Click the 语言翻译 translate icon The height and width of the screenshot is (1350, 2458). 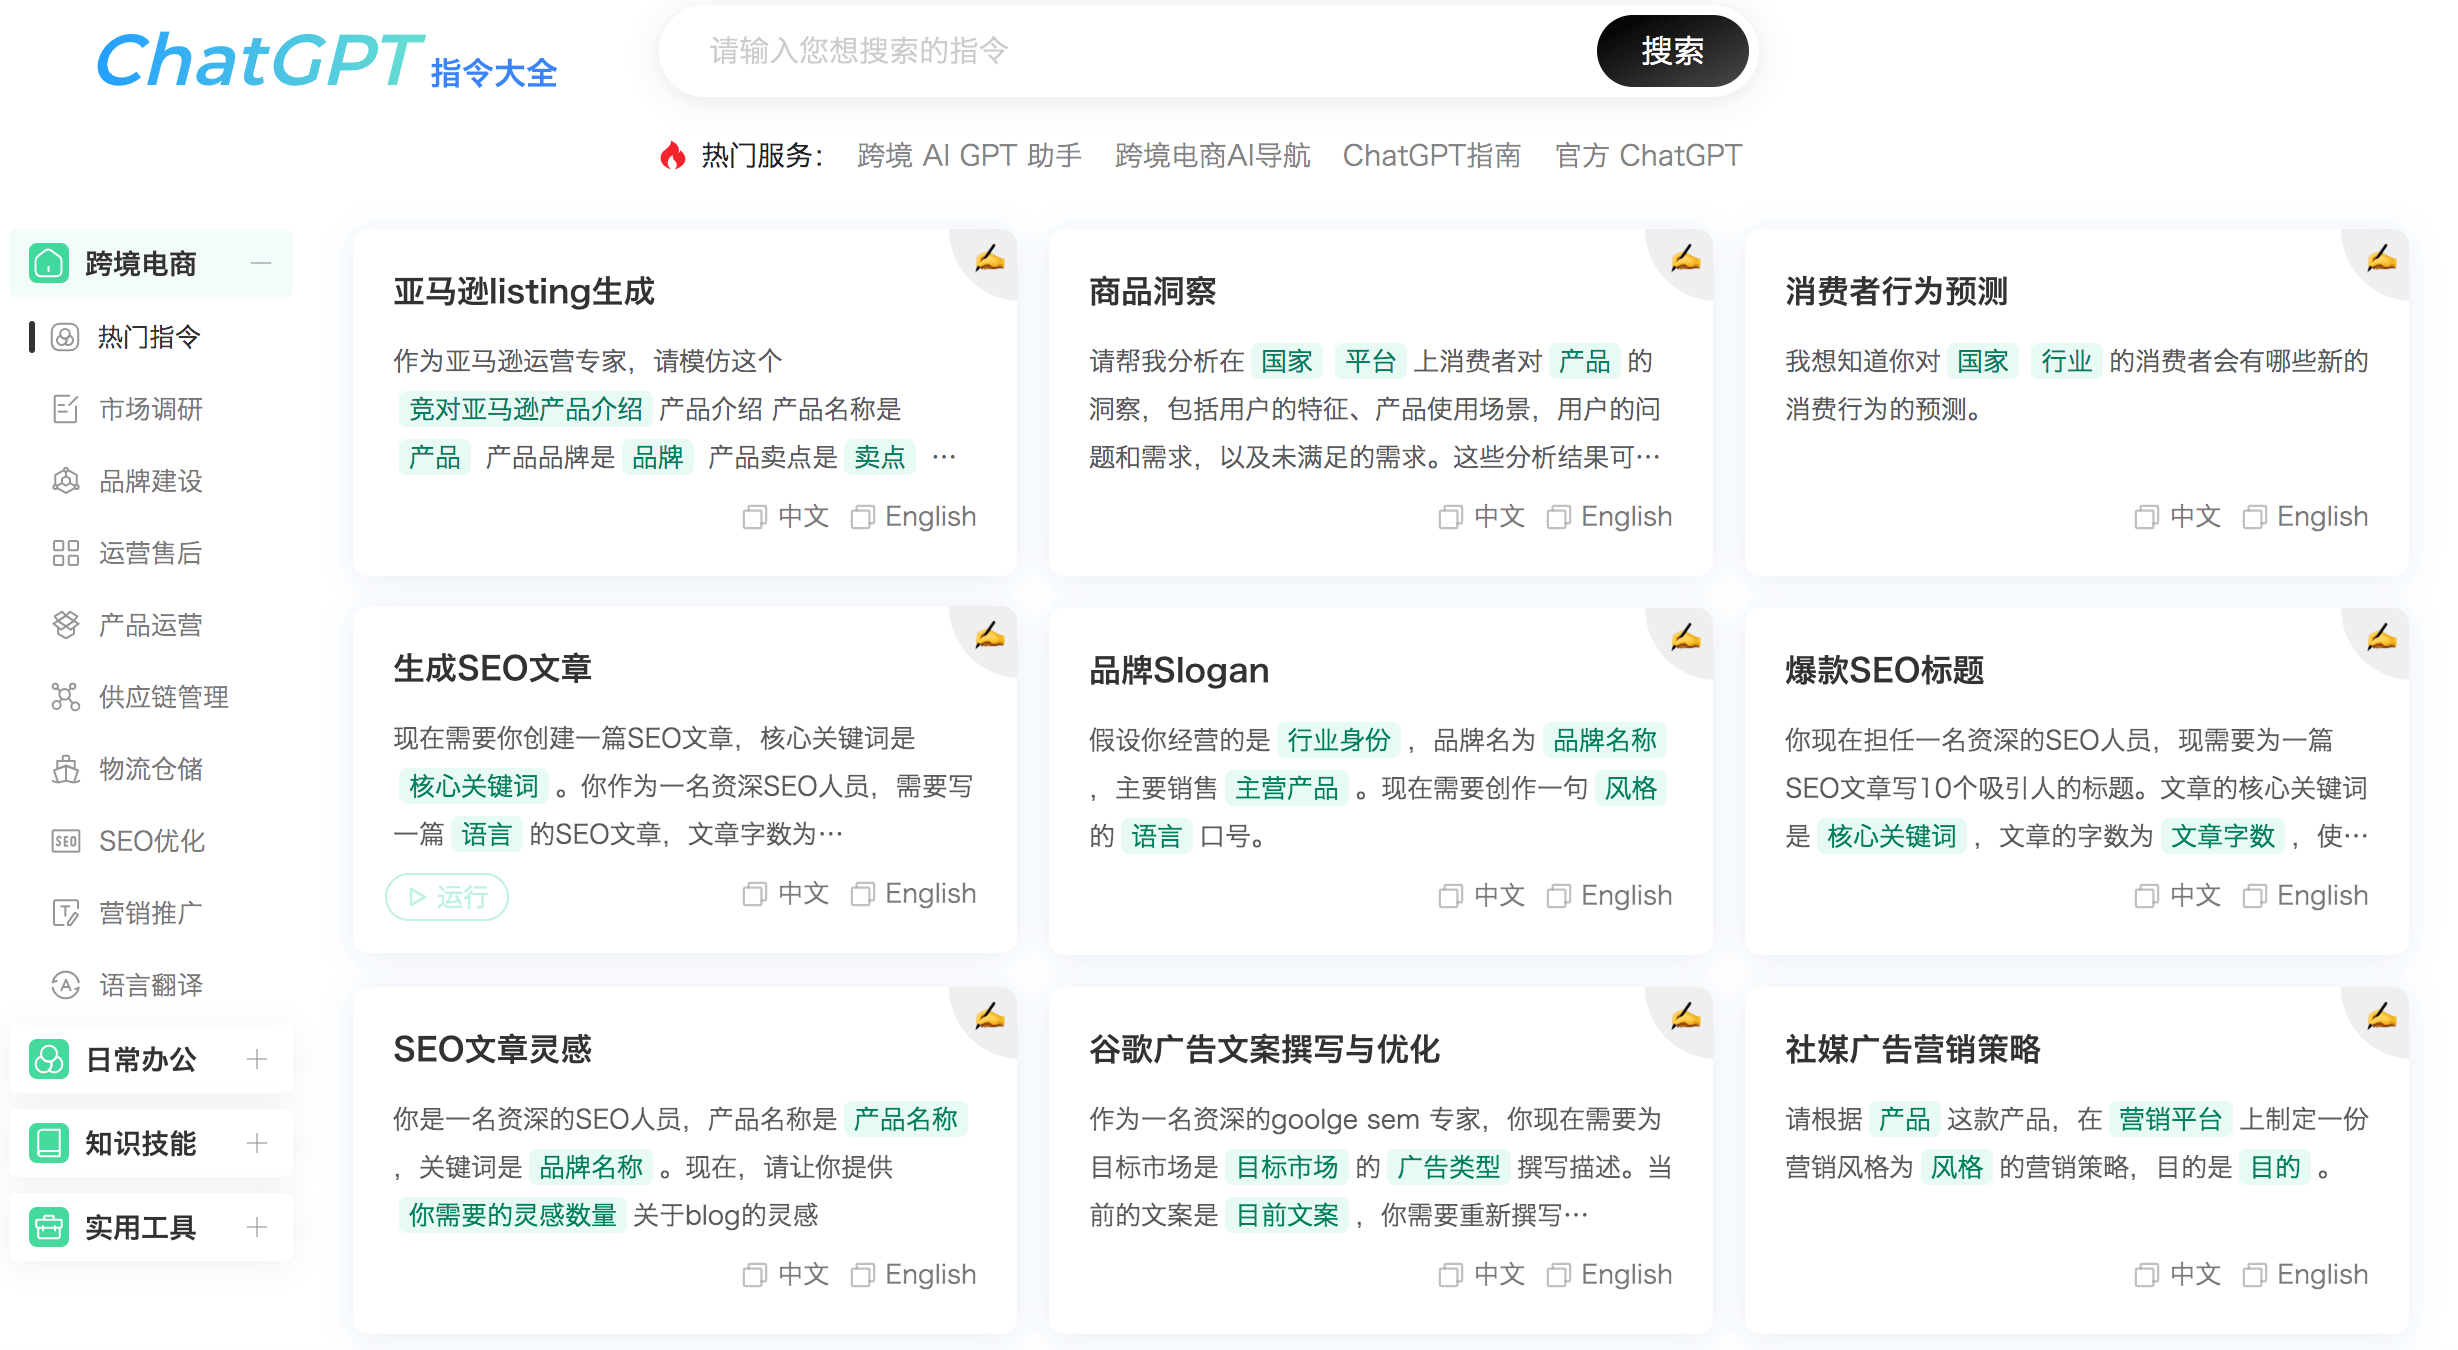(x=65, y=985)
